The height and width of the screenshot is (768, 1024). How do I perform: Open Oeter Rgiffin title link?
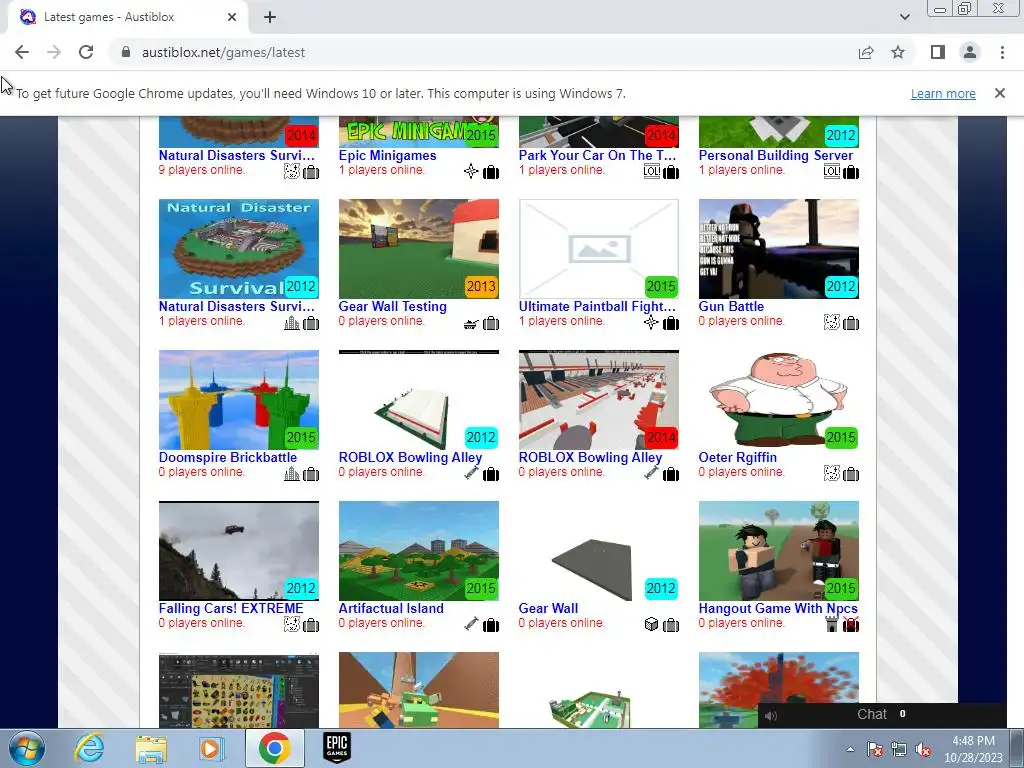[x=737, y=457]
